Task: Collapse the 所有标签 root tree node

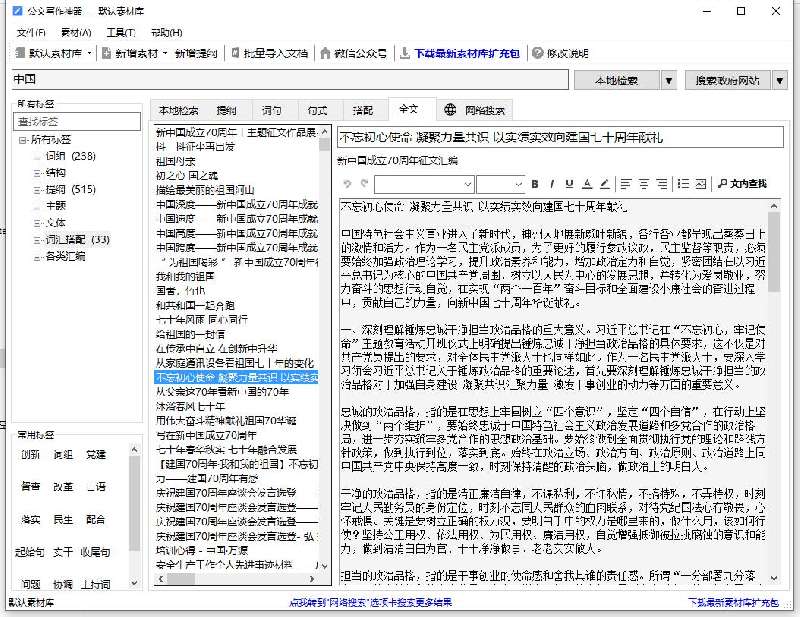Action: click(22, 139)
